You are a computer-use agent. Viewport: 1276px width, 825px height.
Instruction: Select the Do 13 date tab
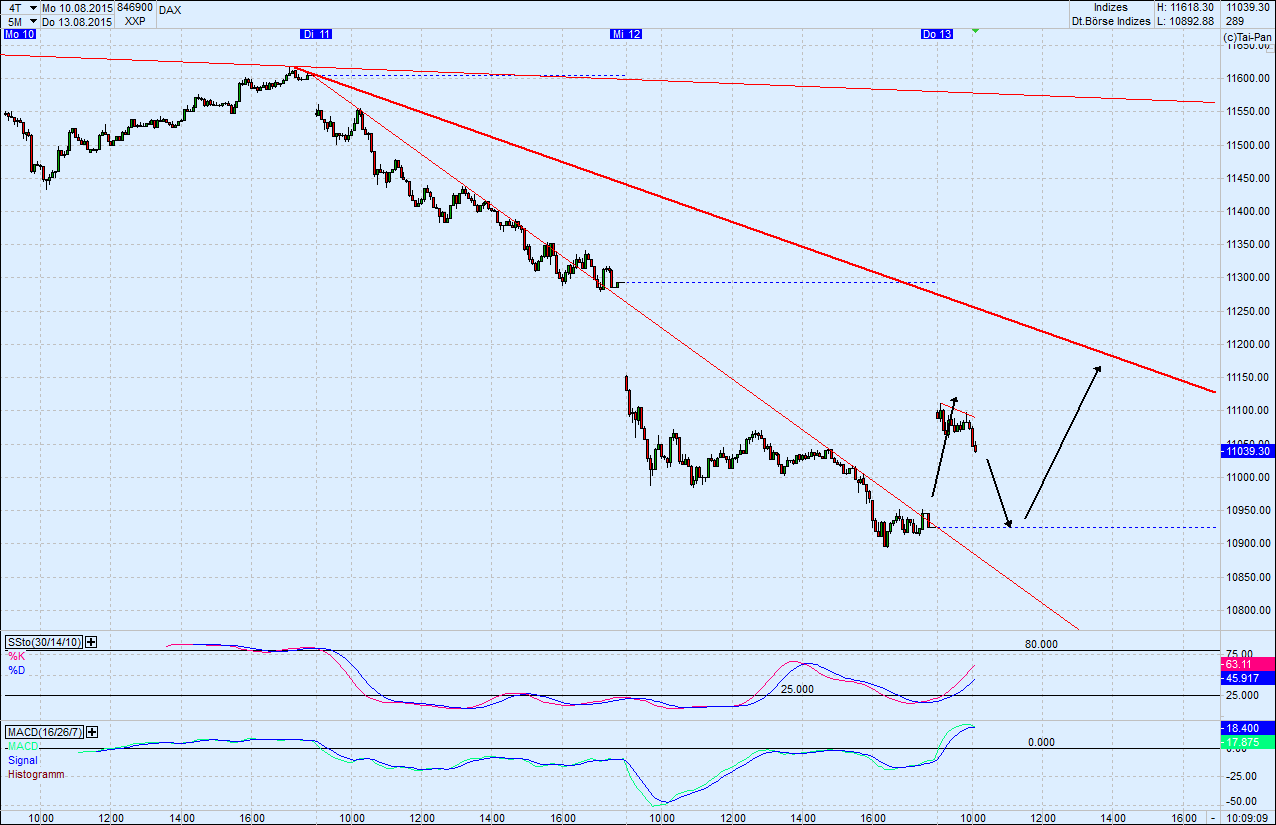(936, 33)
